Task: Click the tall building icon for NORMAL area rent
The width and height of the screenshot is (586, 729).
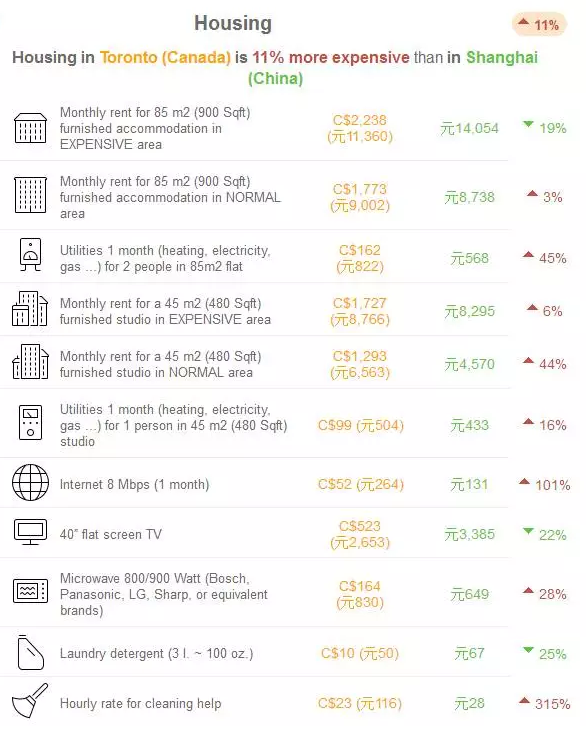Action: point(30,195)
